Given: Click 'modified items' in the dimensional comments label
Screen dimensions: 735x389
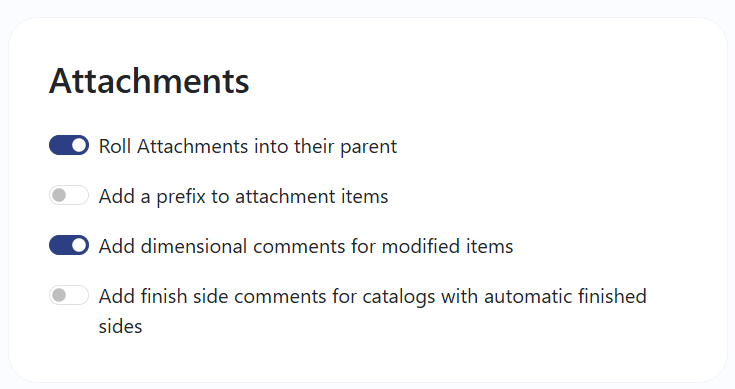Looking at the screenshot, I should click(448, 246).
